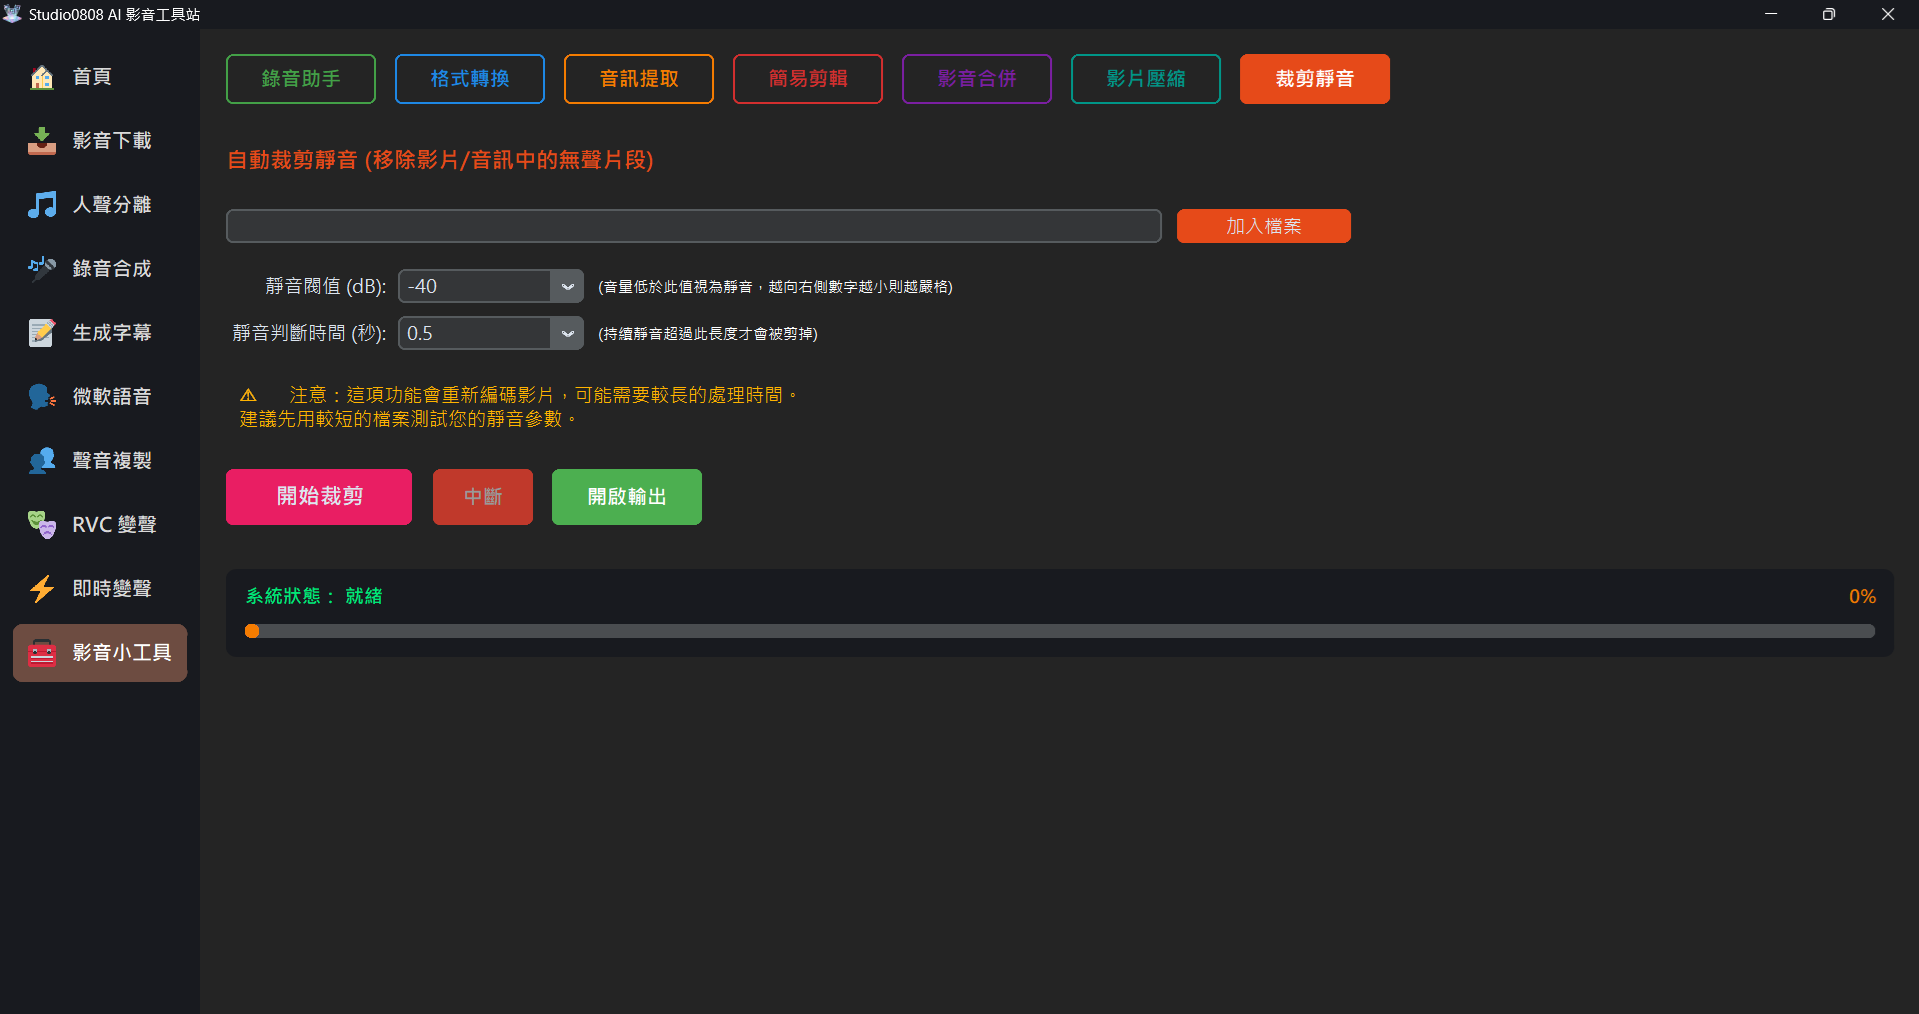The image size is (1919, 1014).
Task: Open 生成字幕 sidebar label
Action: [112, 333]
